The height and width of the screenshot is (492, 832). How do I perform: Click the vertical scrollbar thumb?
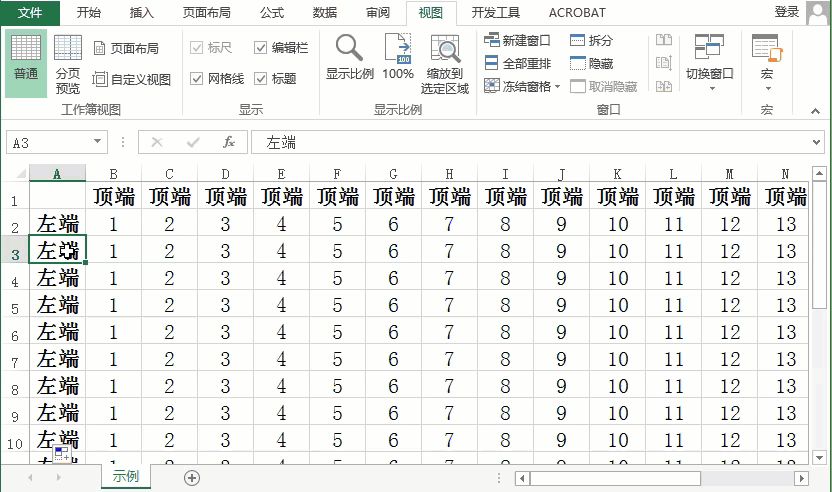(819, 245)
